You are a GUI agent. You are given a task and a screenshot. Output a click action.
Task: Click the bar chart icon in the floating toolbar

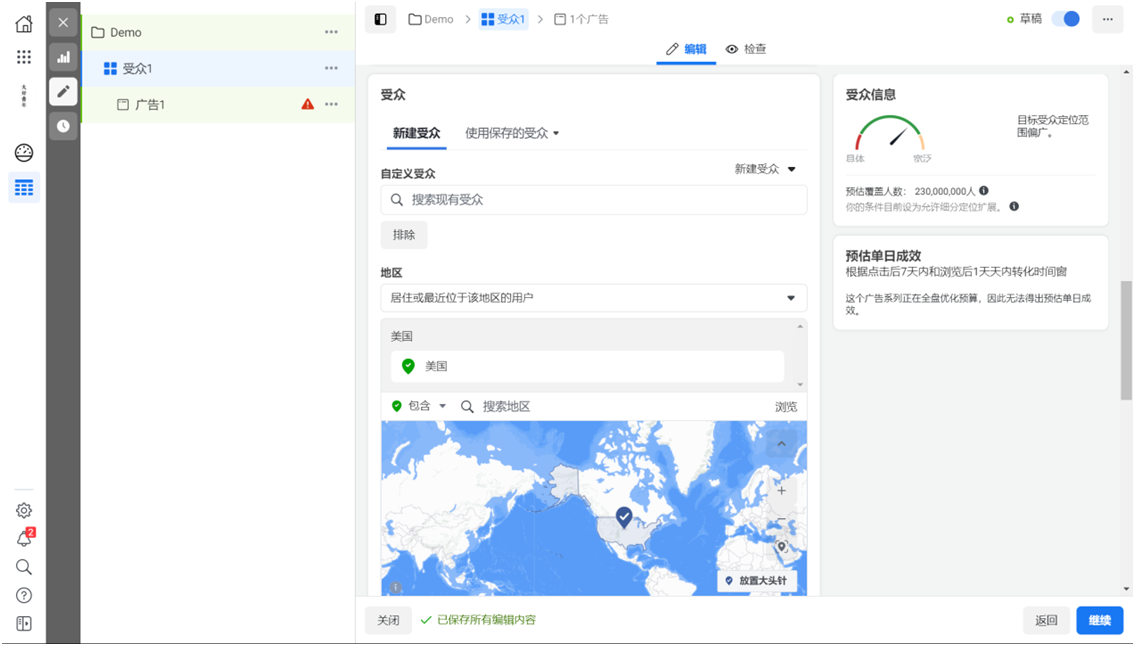click(62, 57)
